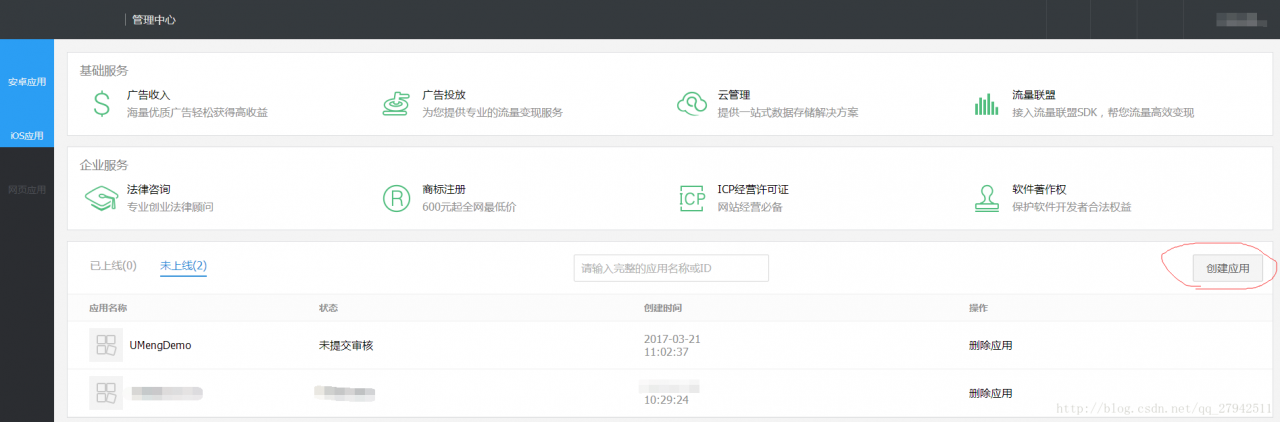Click the 软件著作权 stamp icon
1280x422 pixels.
tap(988, 198)
